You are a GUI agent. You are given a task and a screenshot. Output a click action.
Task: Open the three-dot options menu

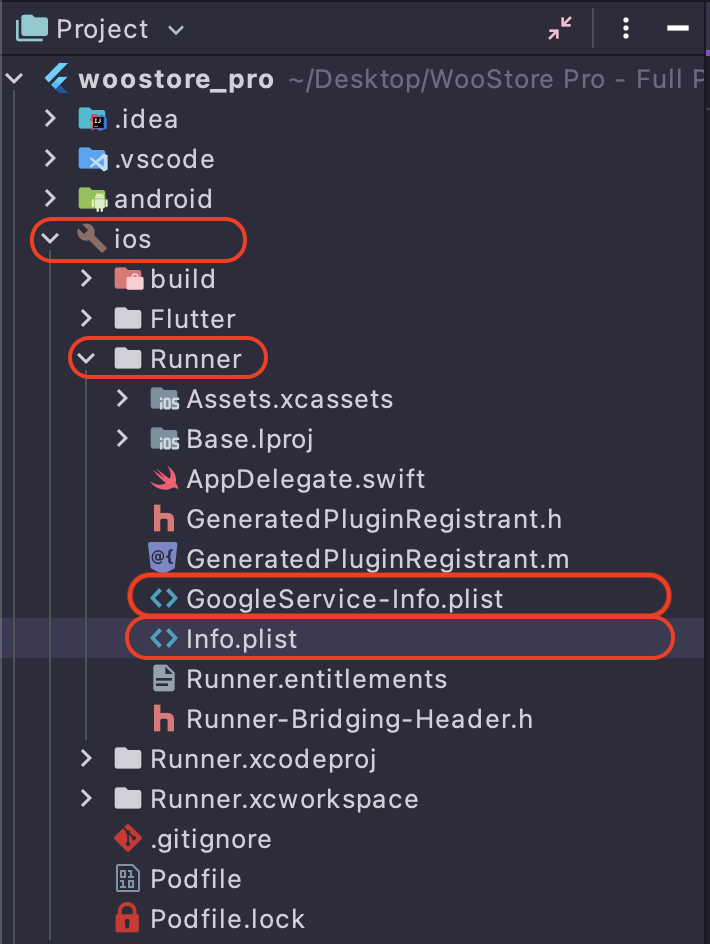point(625,28)
